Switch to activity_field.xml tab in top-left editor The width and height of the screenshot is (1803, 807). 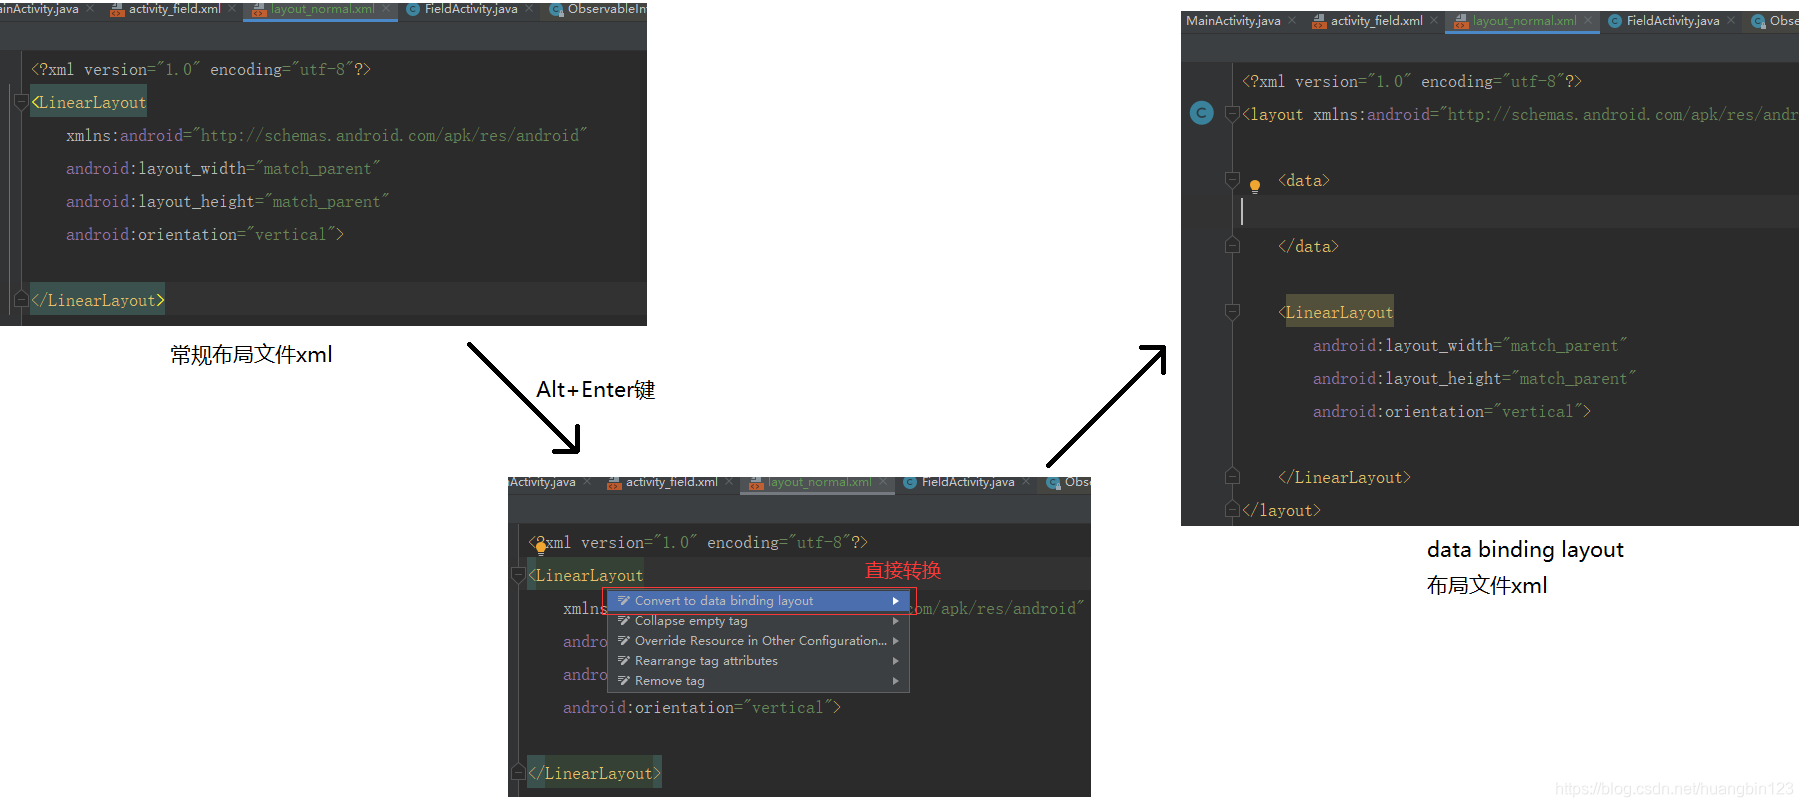click(x=175, y=9)
